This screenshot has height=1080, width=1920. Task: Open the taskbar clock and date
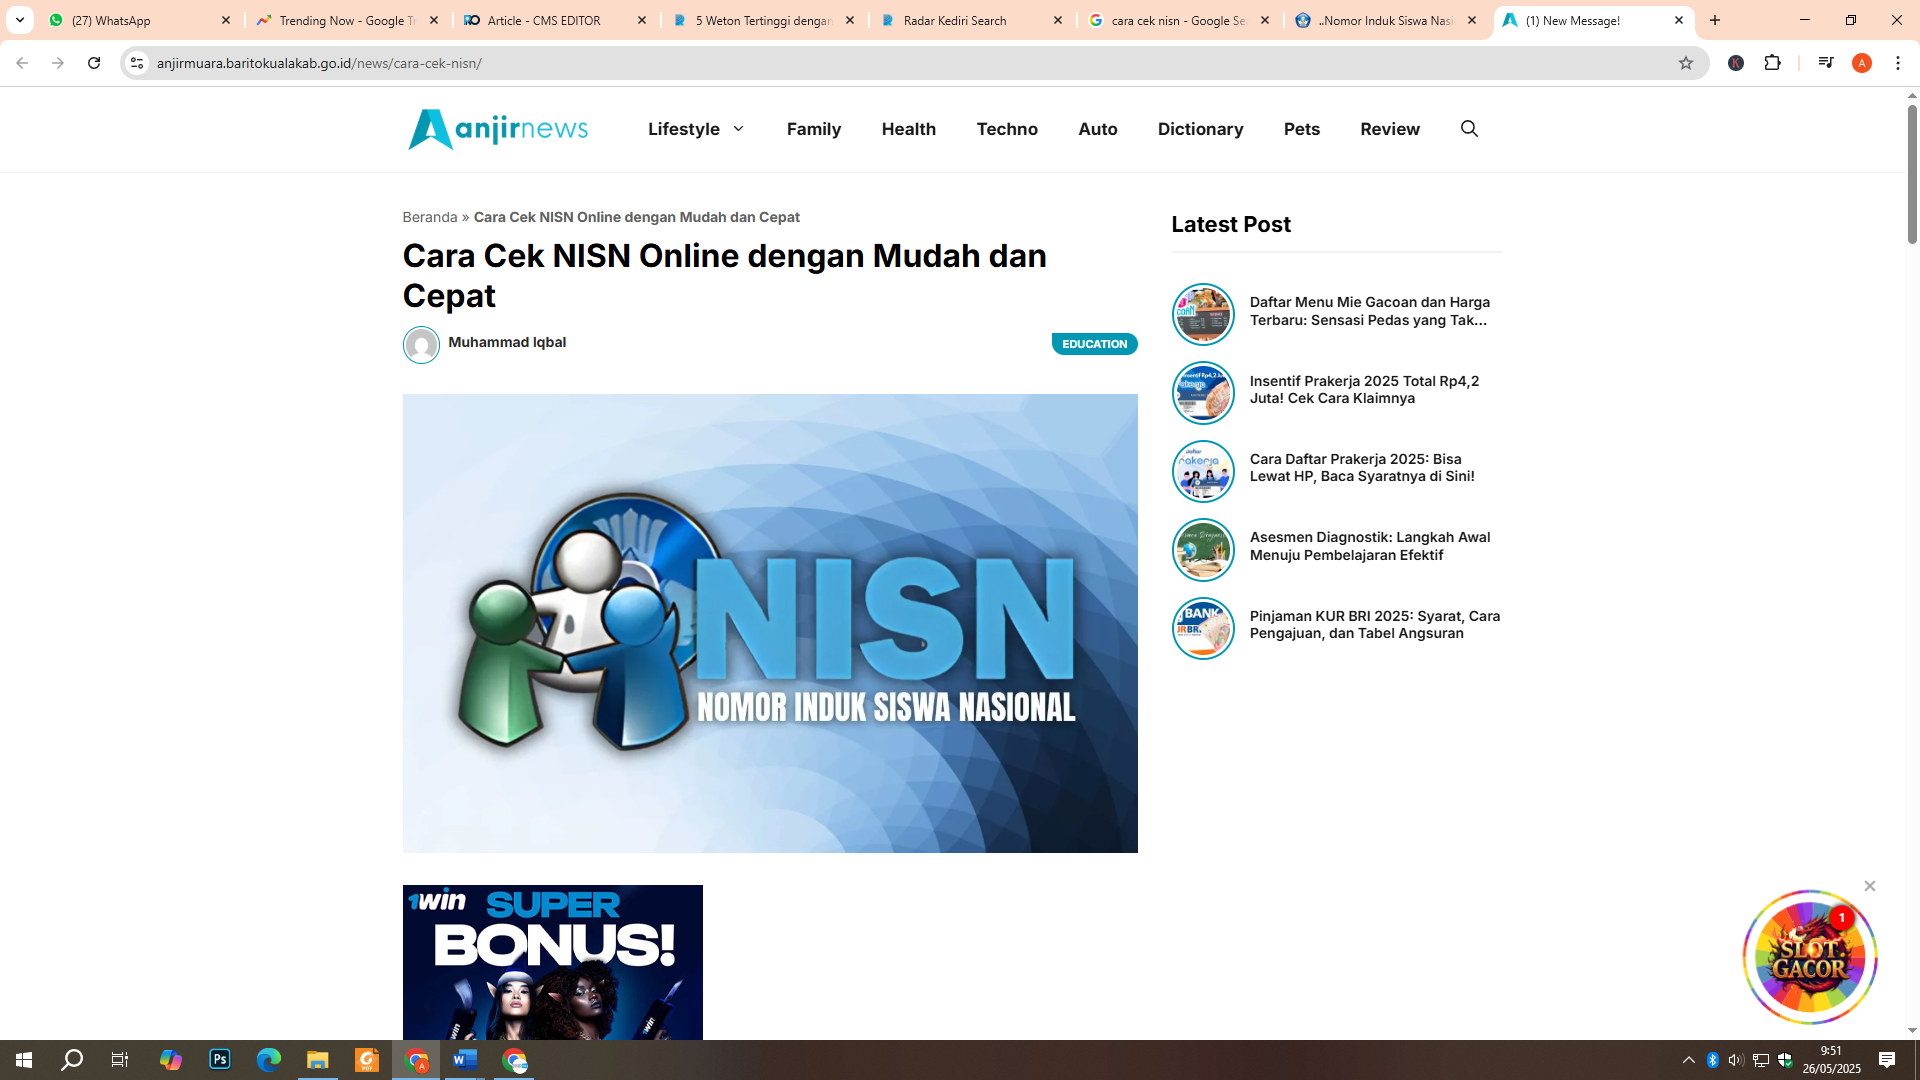(1832, 1060)
